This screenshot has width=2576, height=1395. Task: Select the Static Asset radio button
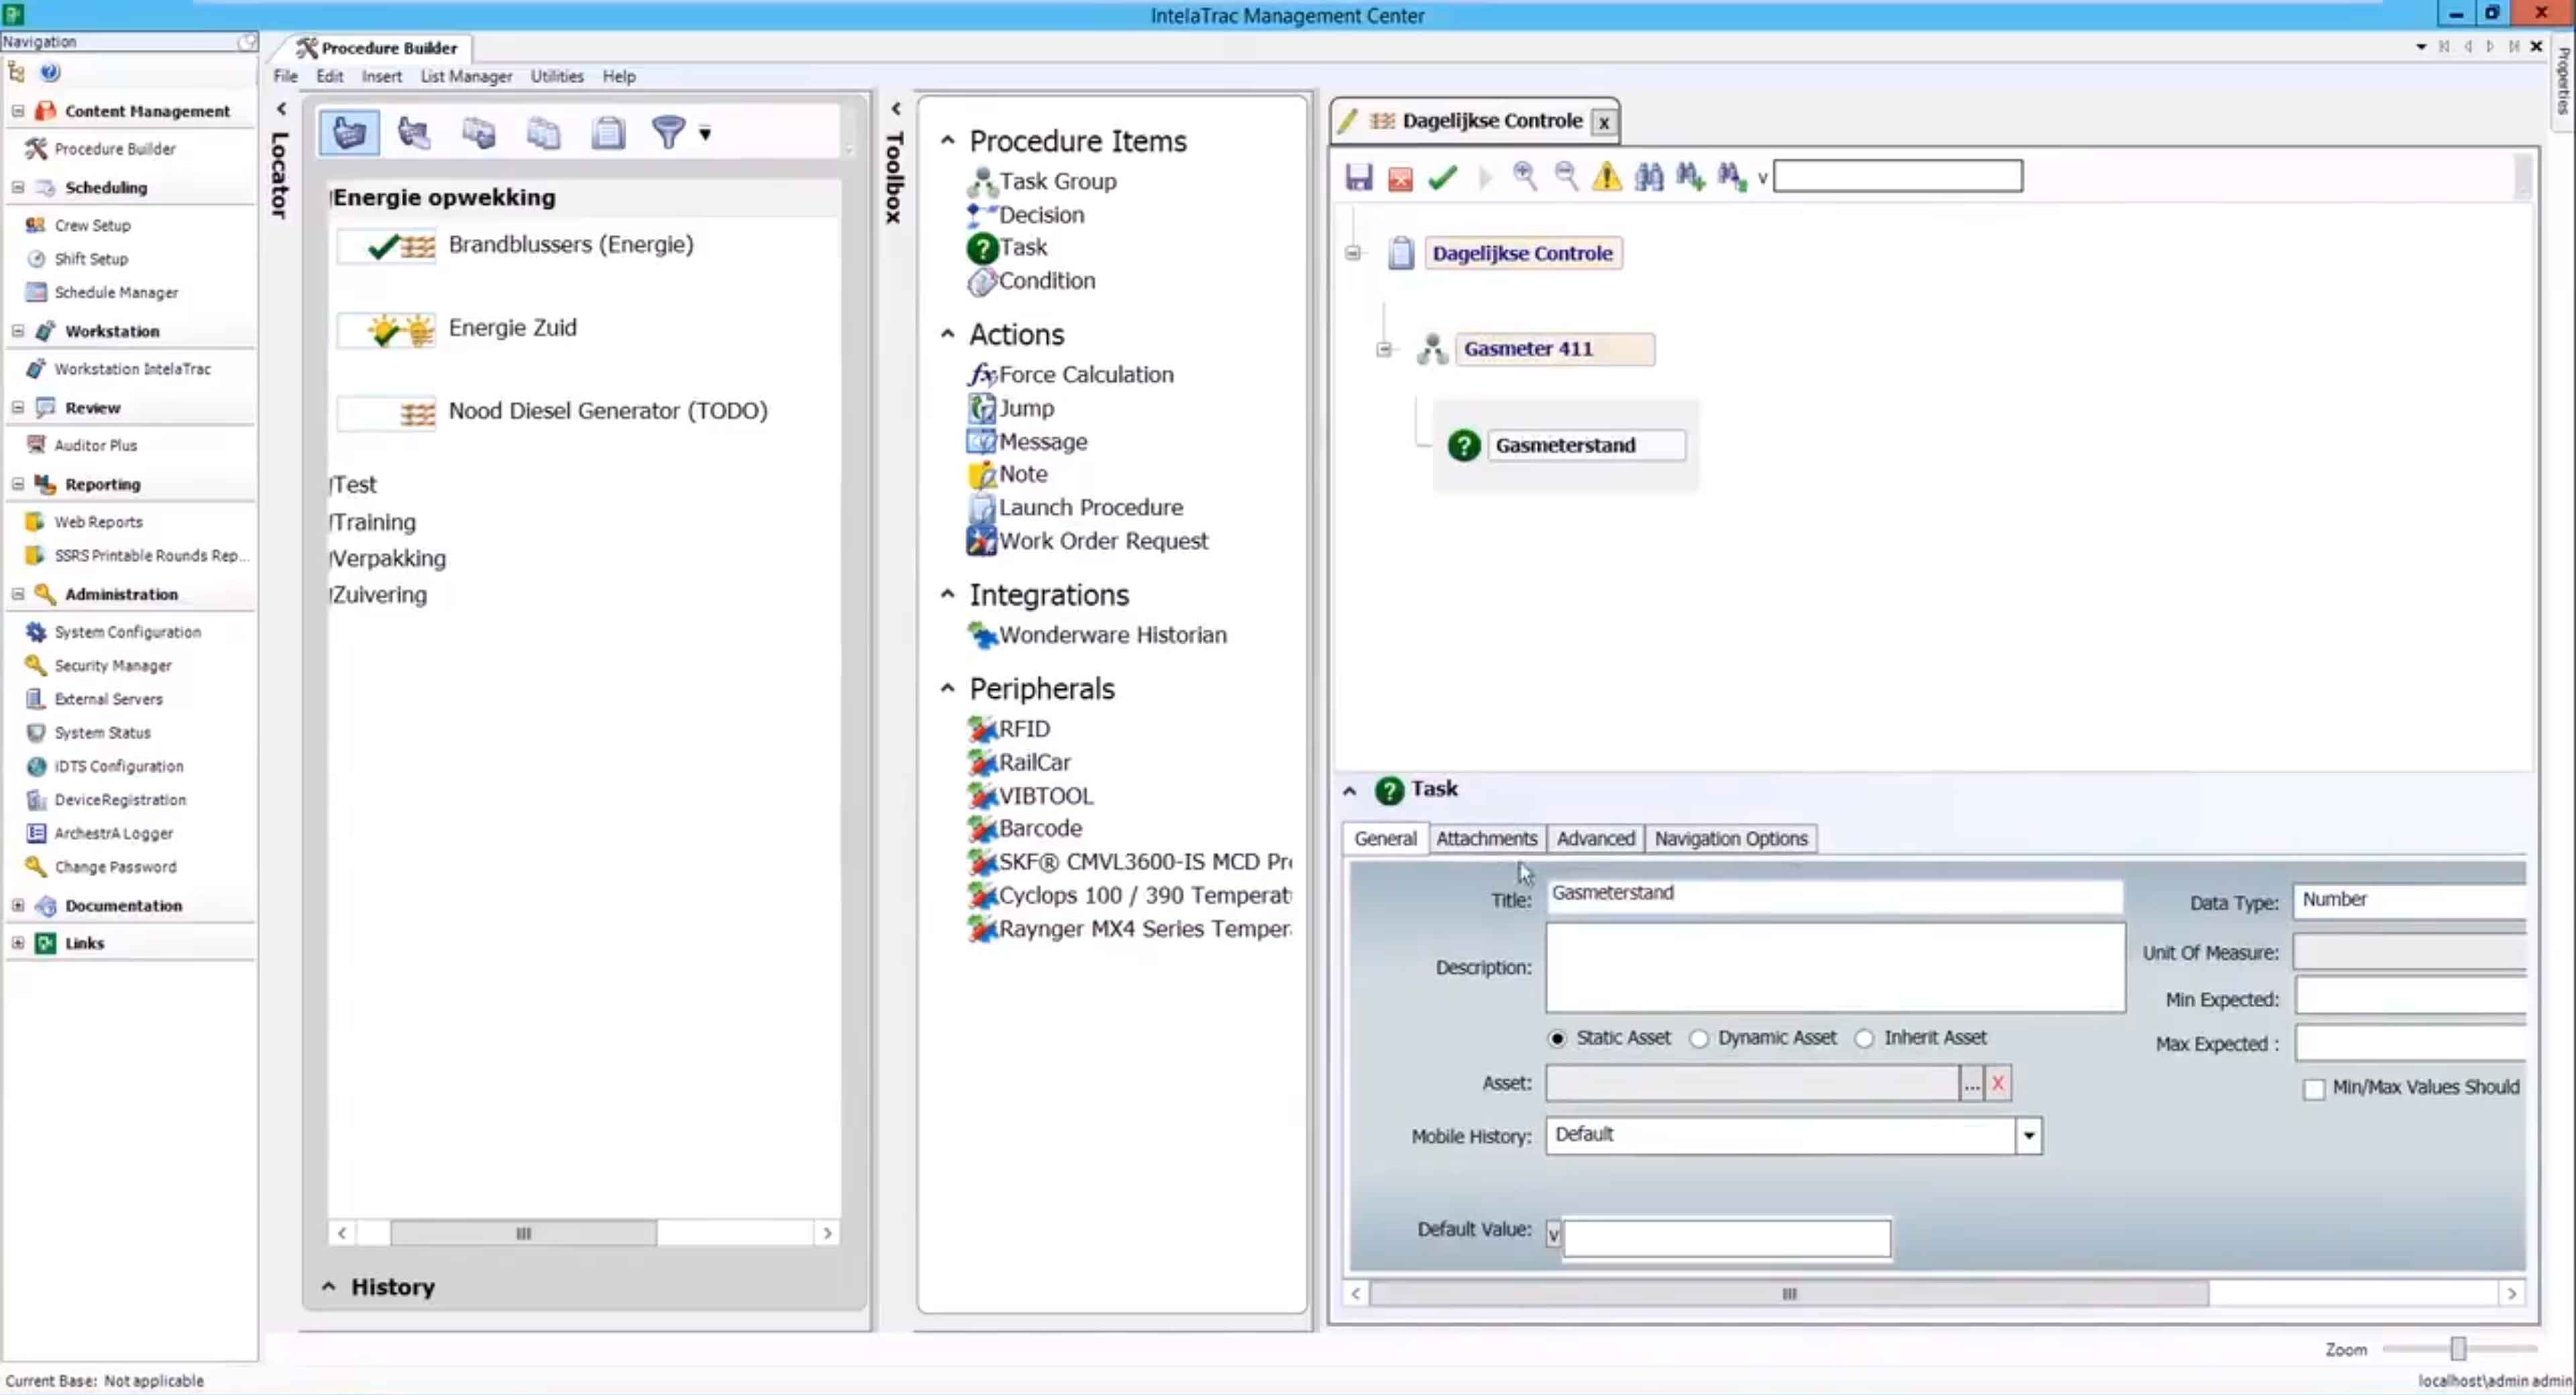click(x=1557, y=1038)
